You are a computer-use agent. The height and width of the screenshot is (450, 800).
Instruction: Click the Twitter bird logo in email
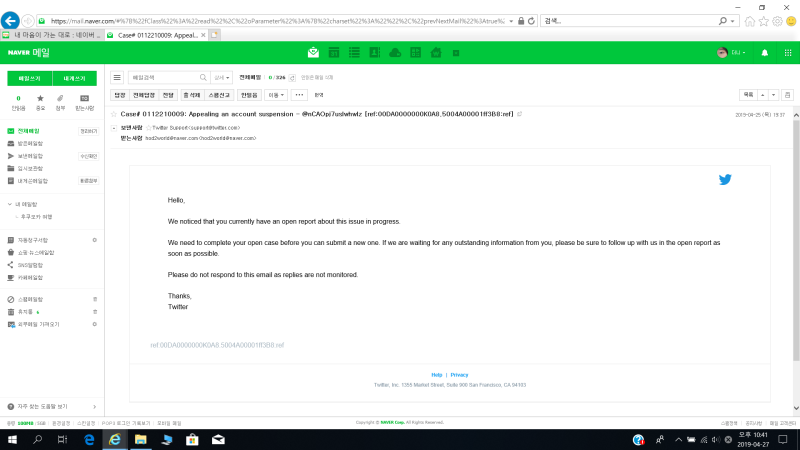[725, 179]
